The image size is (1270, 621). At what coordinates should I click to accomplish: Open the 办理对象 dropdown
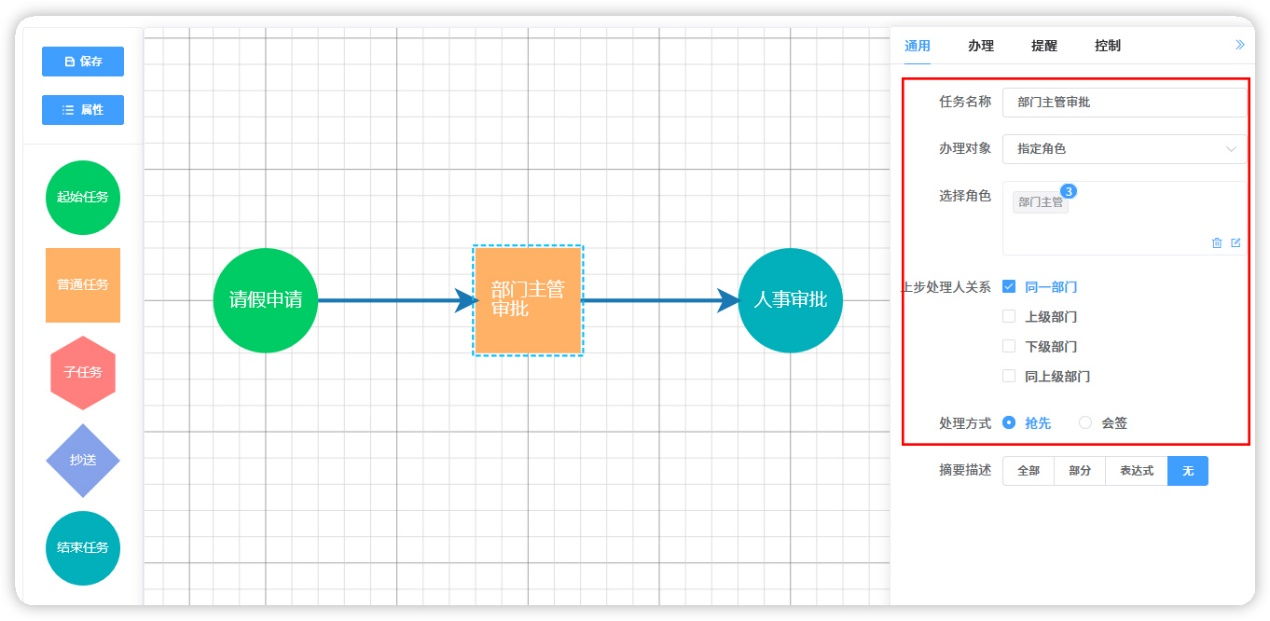click(x=1125, y=149)
